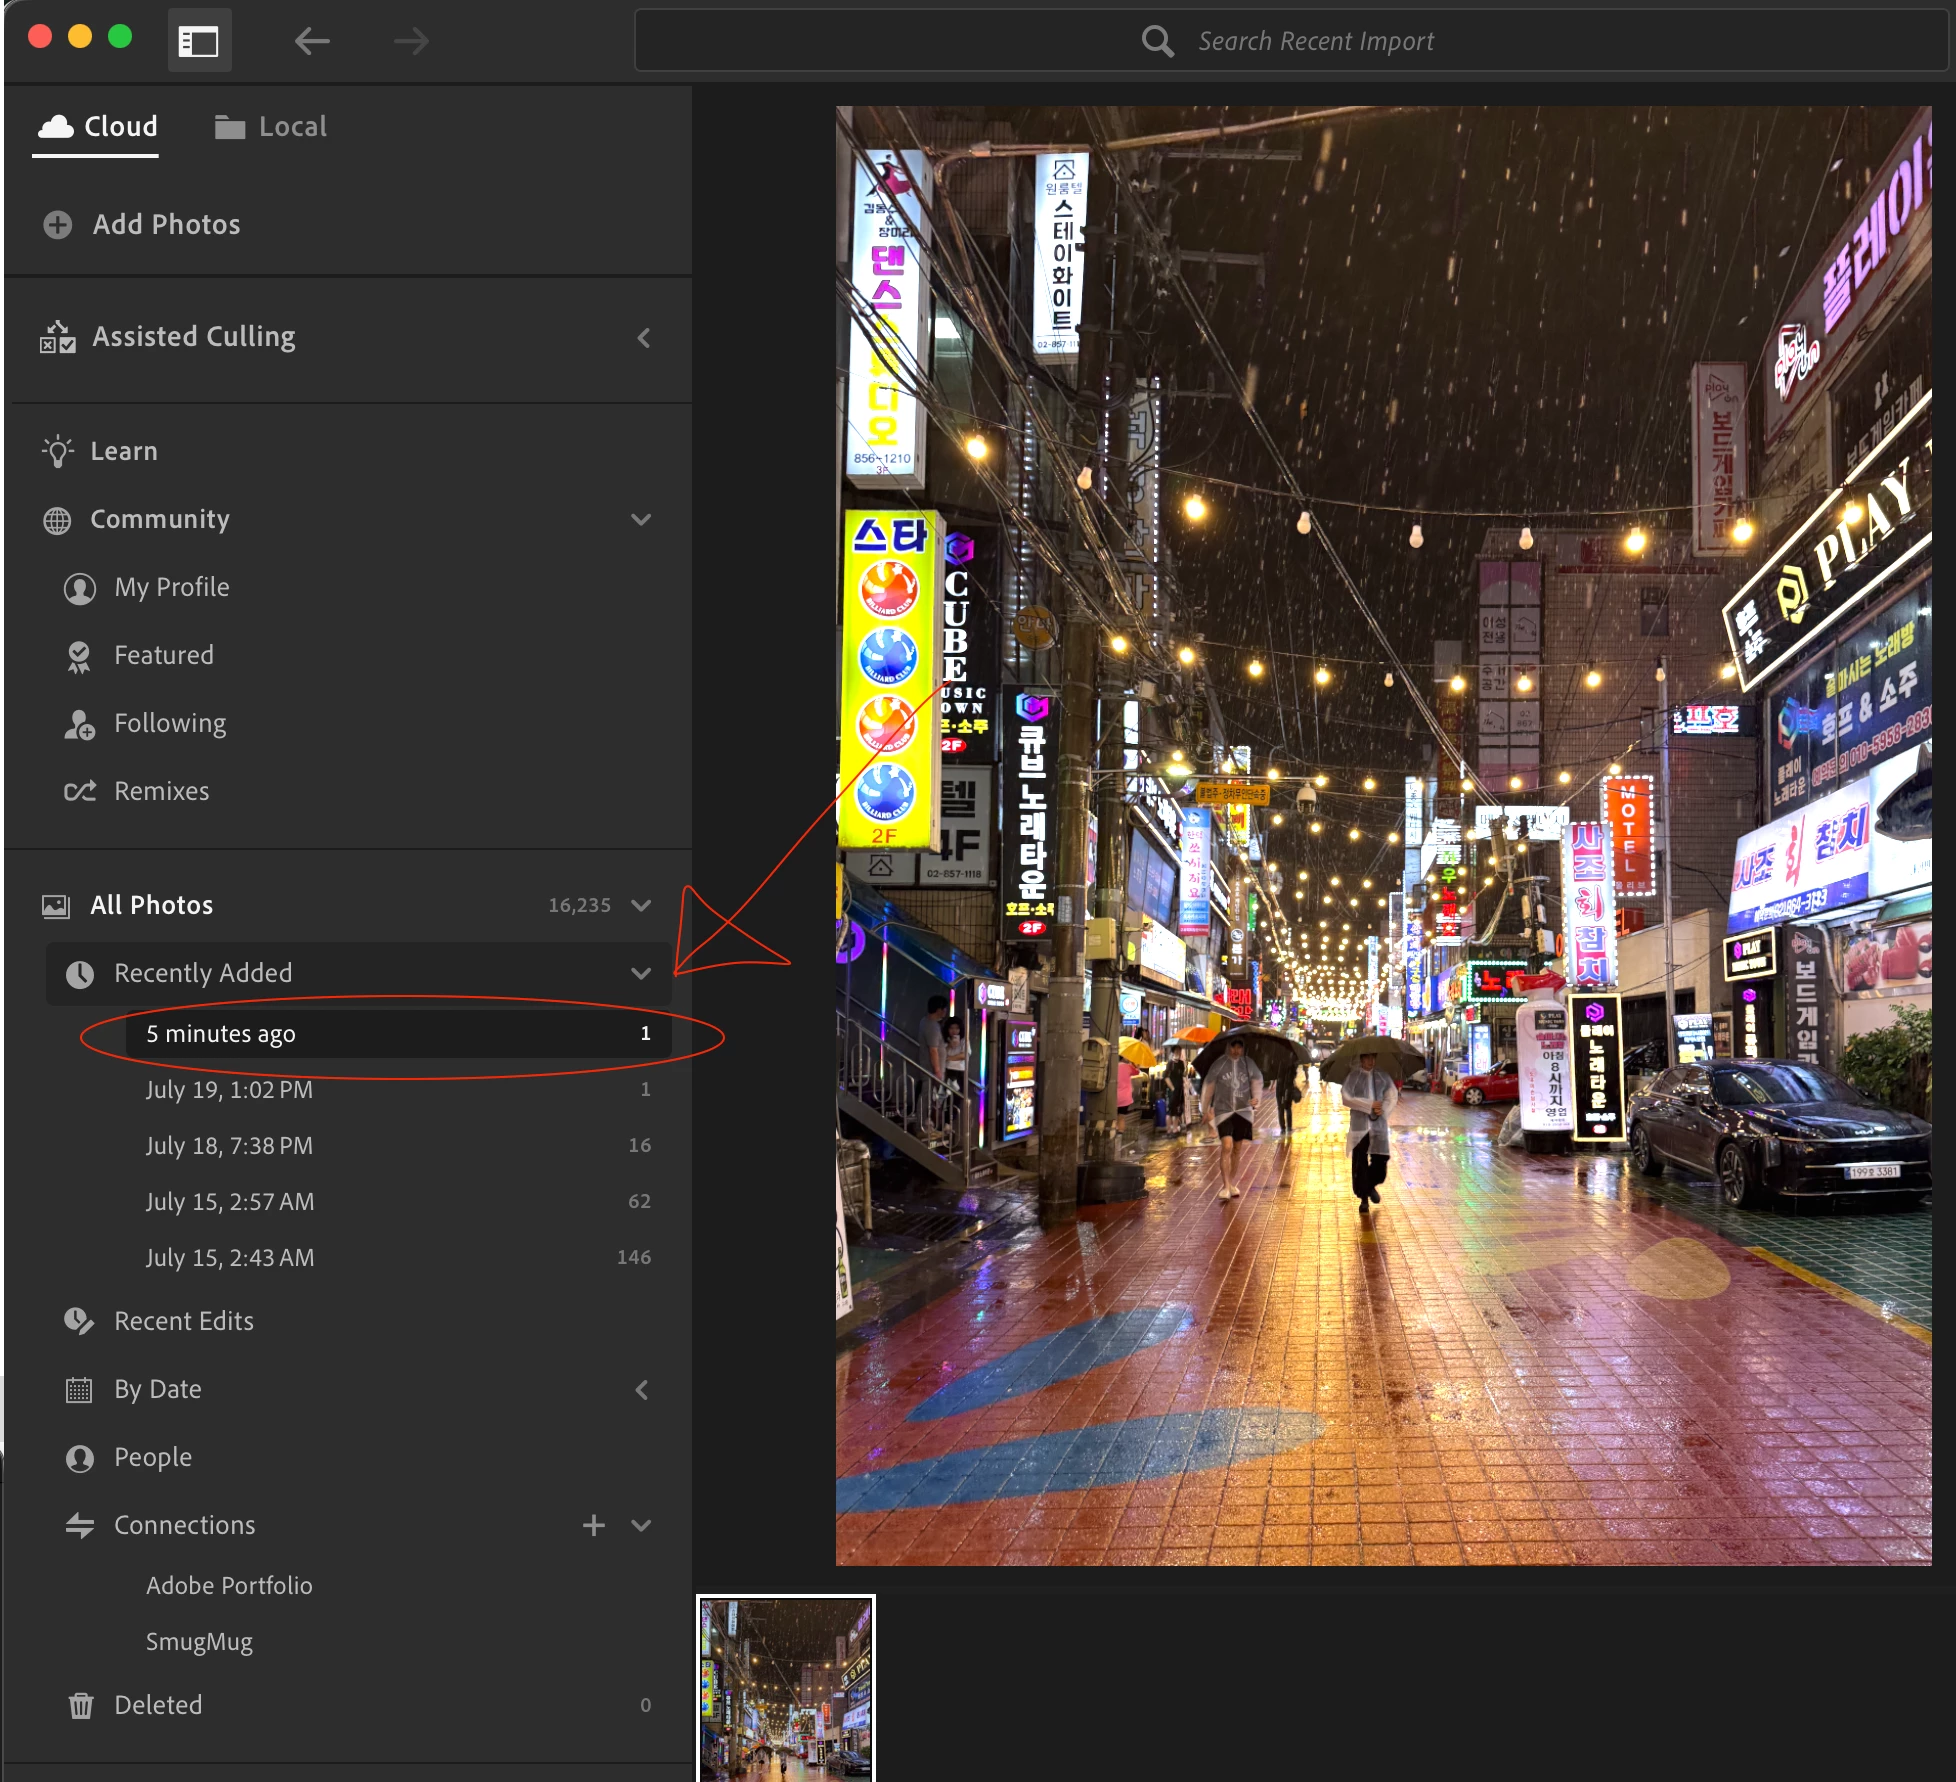This screenshot has height=1782, width=1956.
Task: Go forward with the right arrow
Action: tap(411, 41)
